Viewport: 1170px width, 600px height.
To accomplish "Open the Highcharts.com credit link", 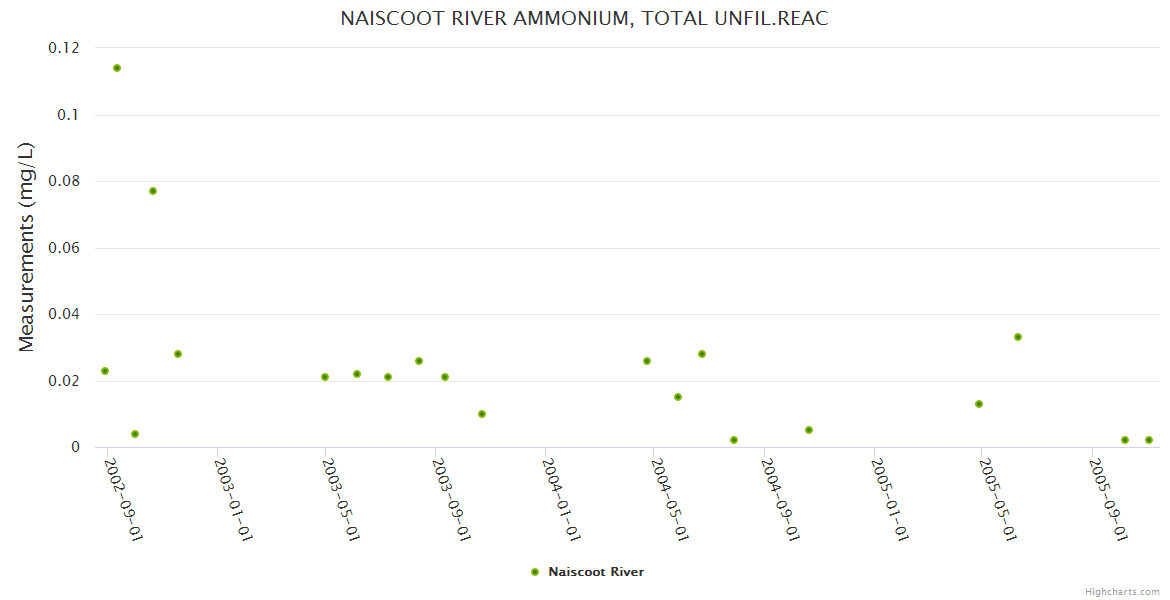I will pyautogui.click(x=1122, y=591).
